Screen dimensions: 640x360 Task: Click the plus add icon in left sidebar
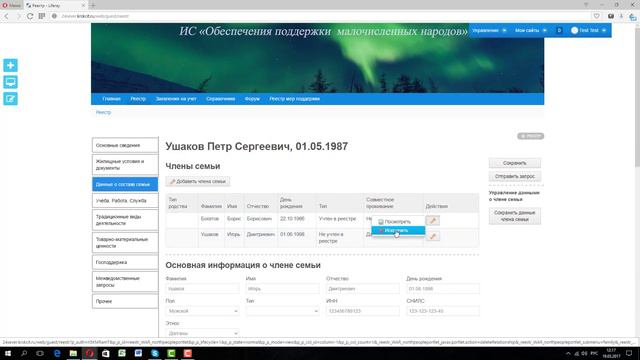(10, 65)
